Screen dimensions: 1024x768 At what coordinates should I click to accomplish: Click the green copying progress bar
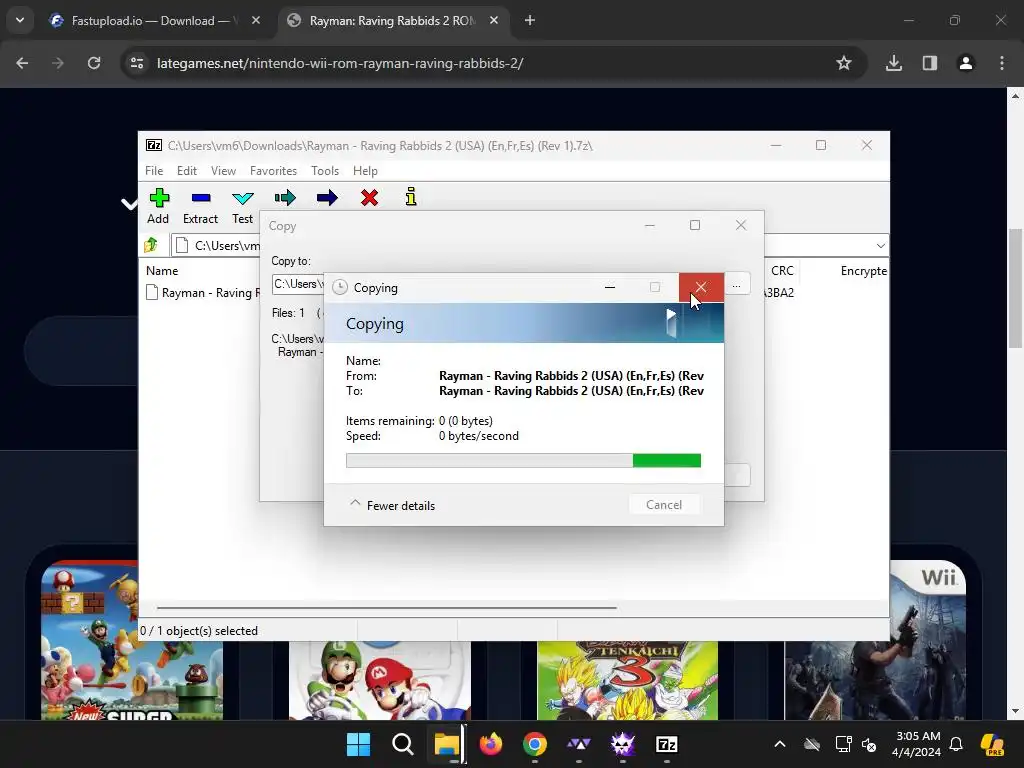pos(523,460)
